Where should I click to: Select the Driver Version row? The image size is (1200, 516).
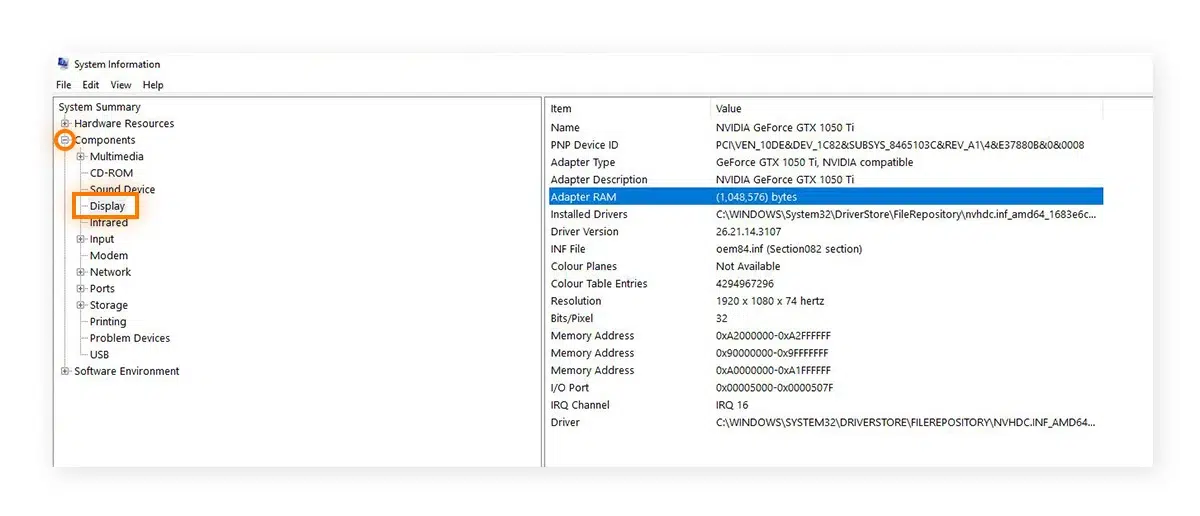tap(826, 232)
